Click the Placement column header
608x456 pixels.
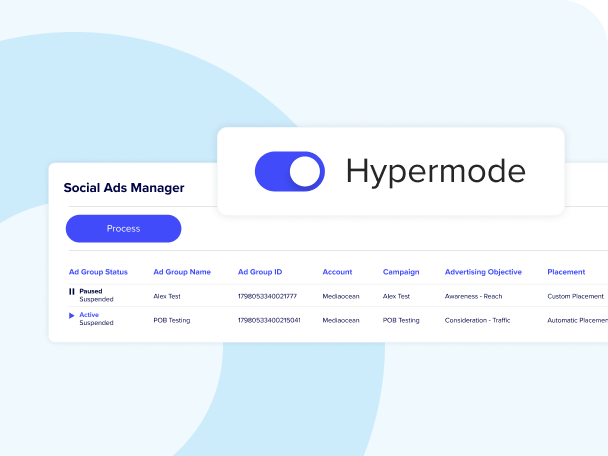pos(566,272)
